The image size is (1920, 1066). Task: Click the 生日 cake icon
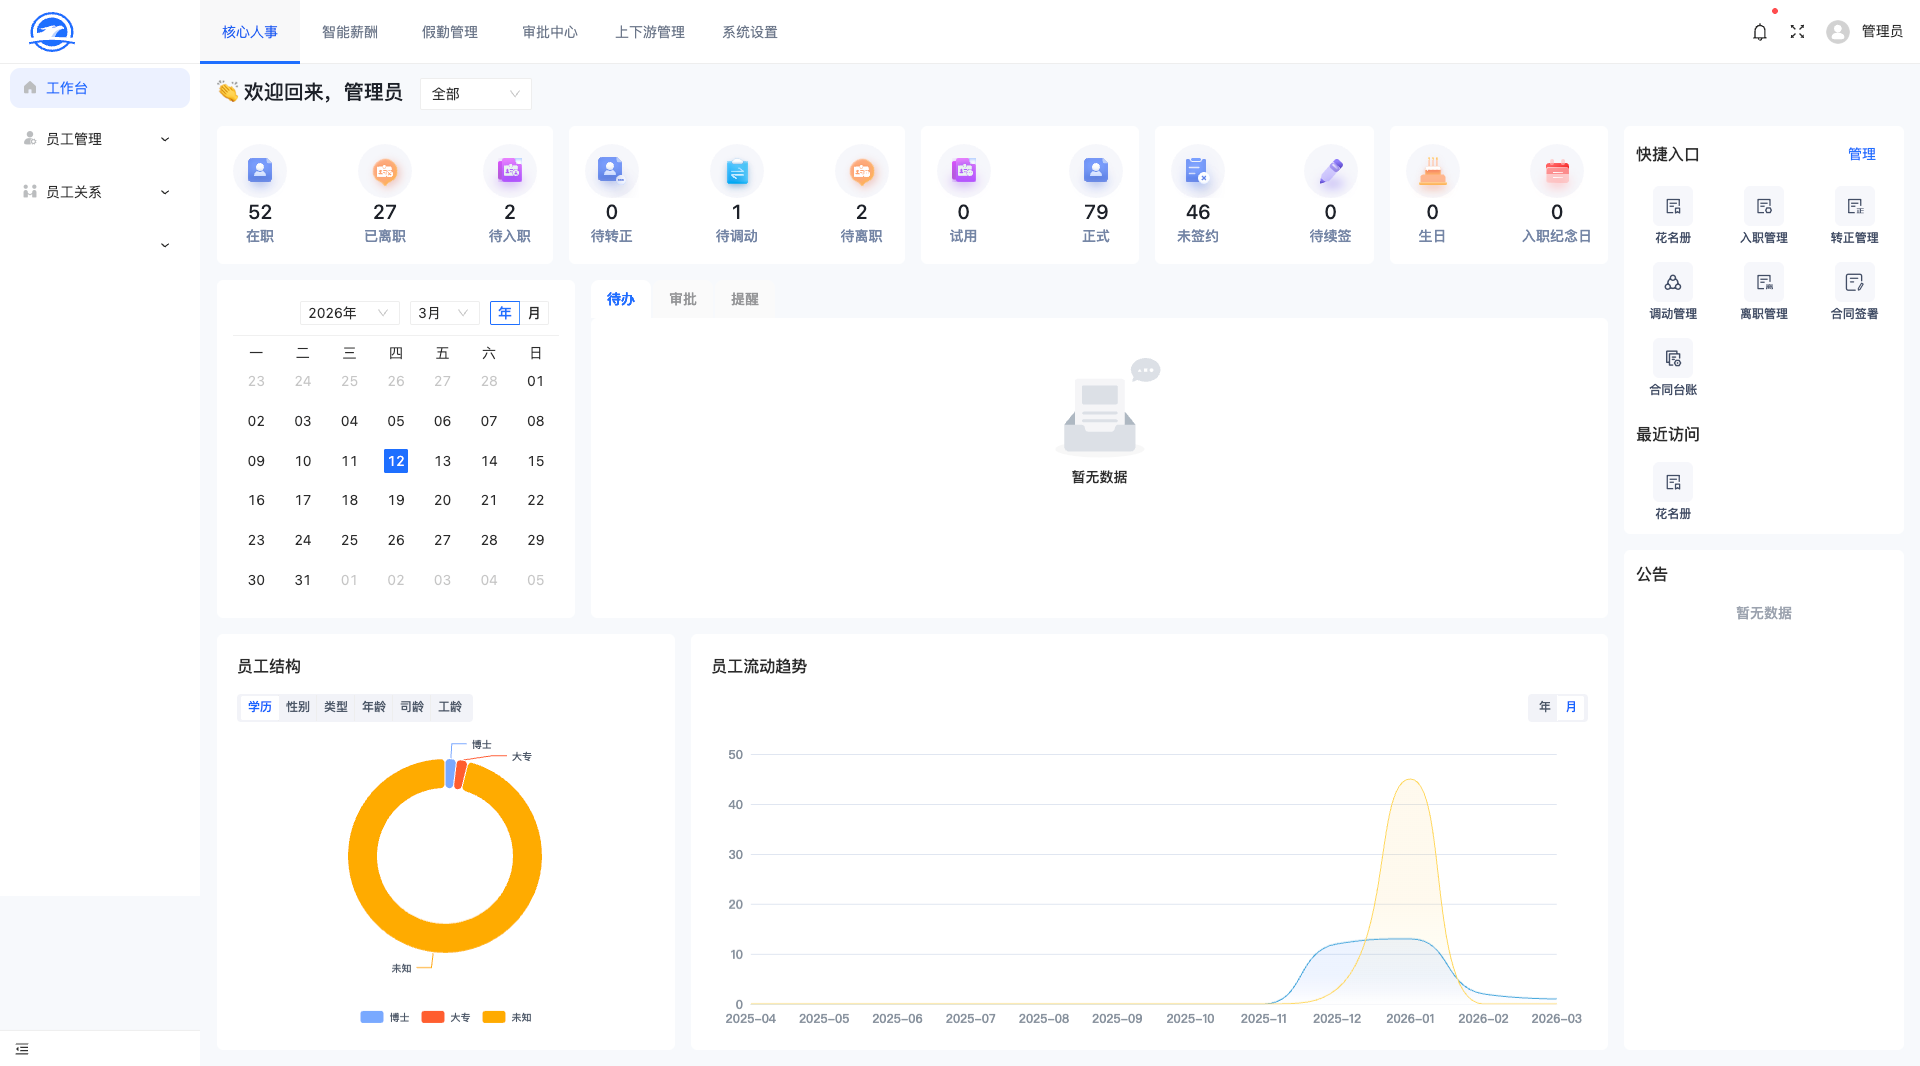1433,171
